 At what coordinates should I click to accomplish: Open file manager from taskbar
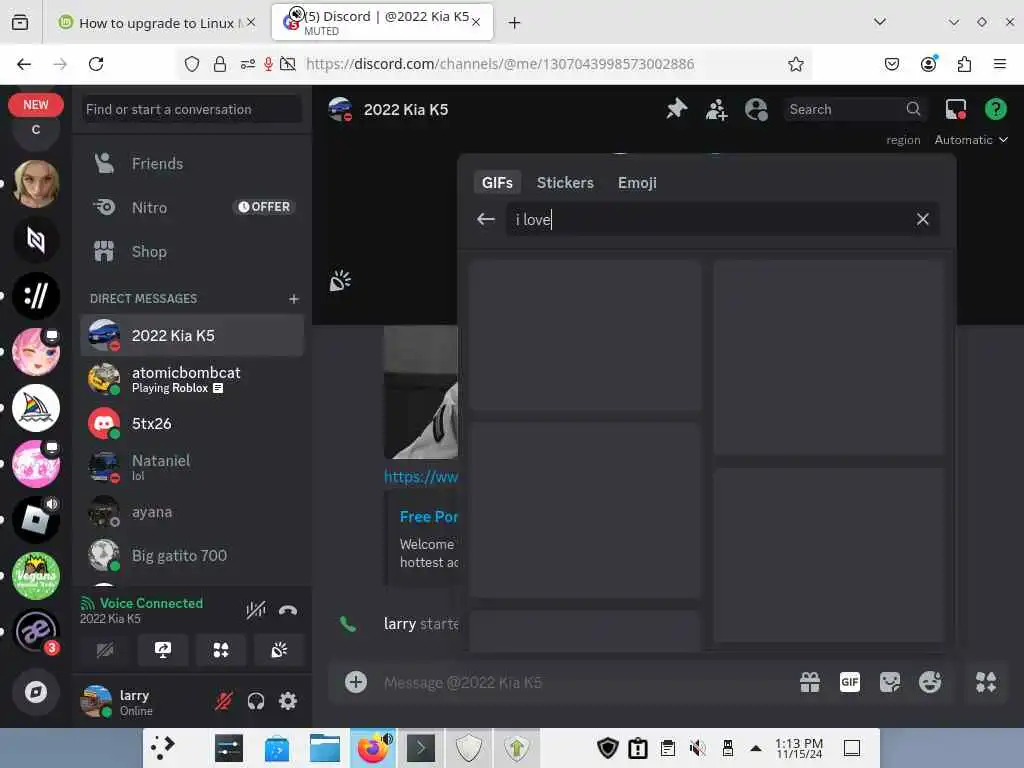(x=325, y=748)
